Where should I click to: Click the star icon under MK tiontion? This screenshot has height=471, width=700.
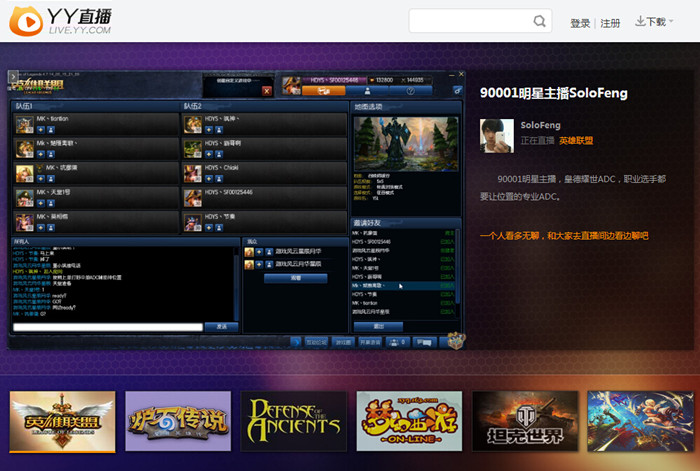click(x=41, y=129)
